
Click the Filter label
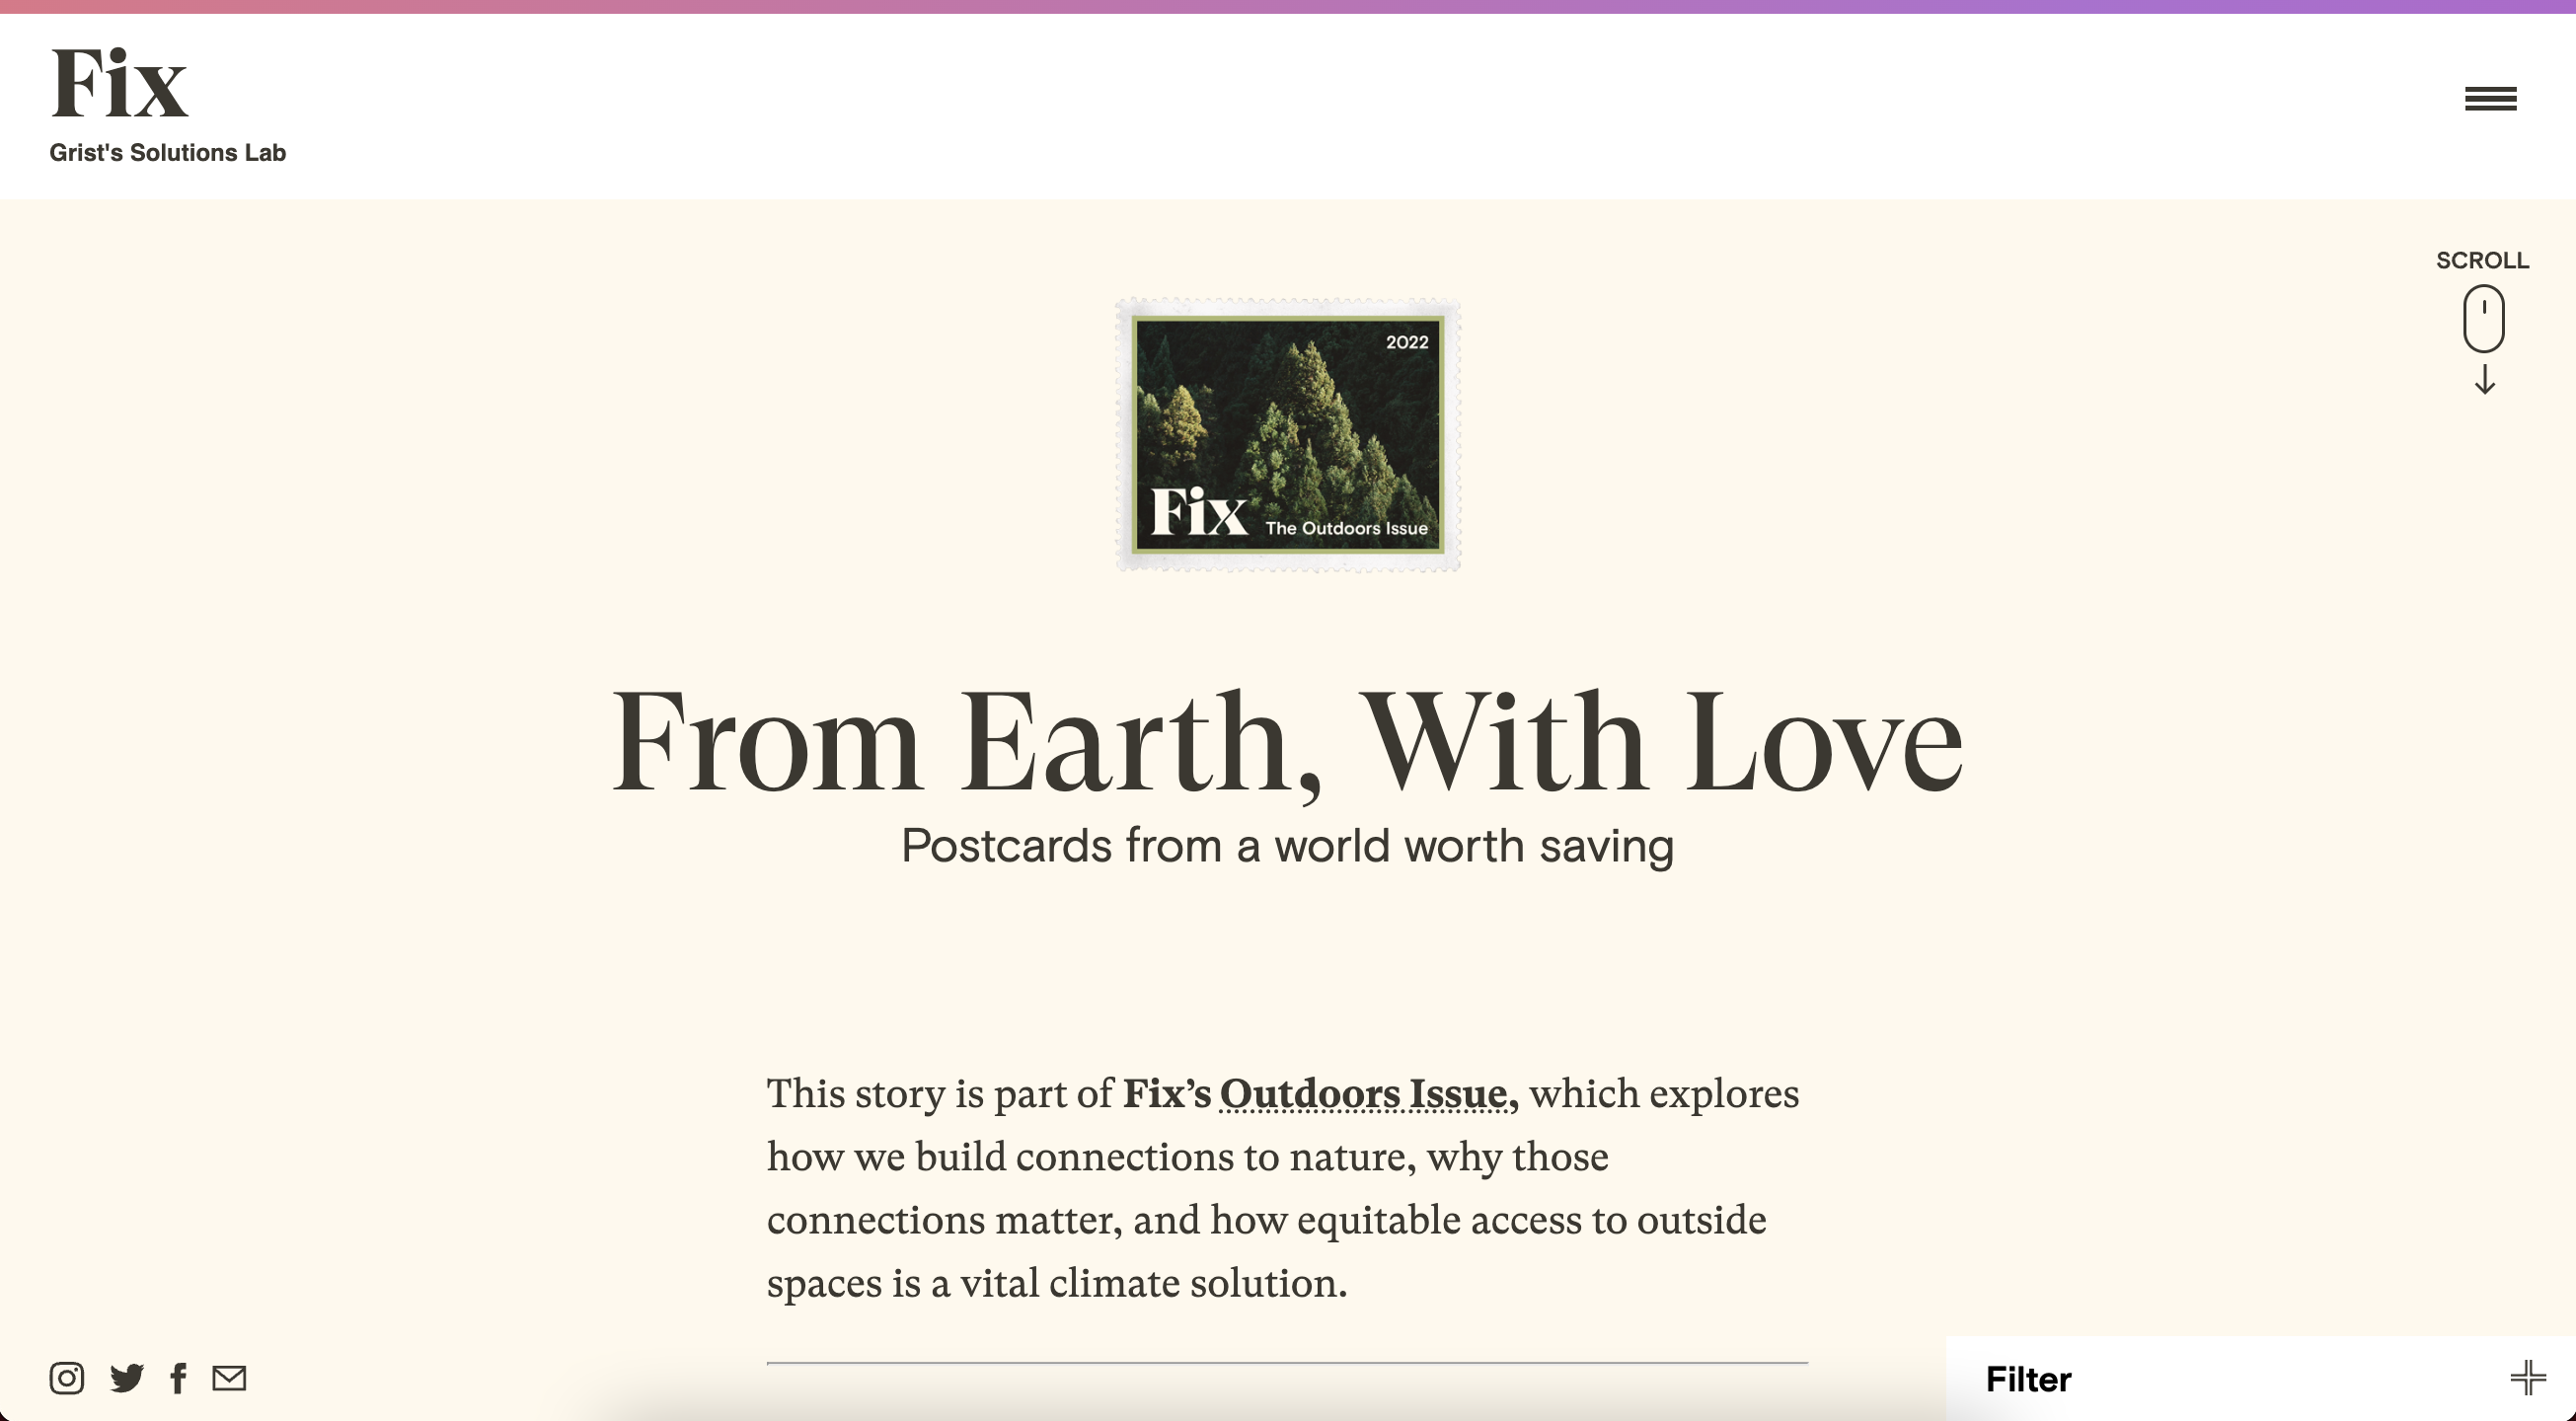point(2028,1380)
